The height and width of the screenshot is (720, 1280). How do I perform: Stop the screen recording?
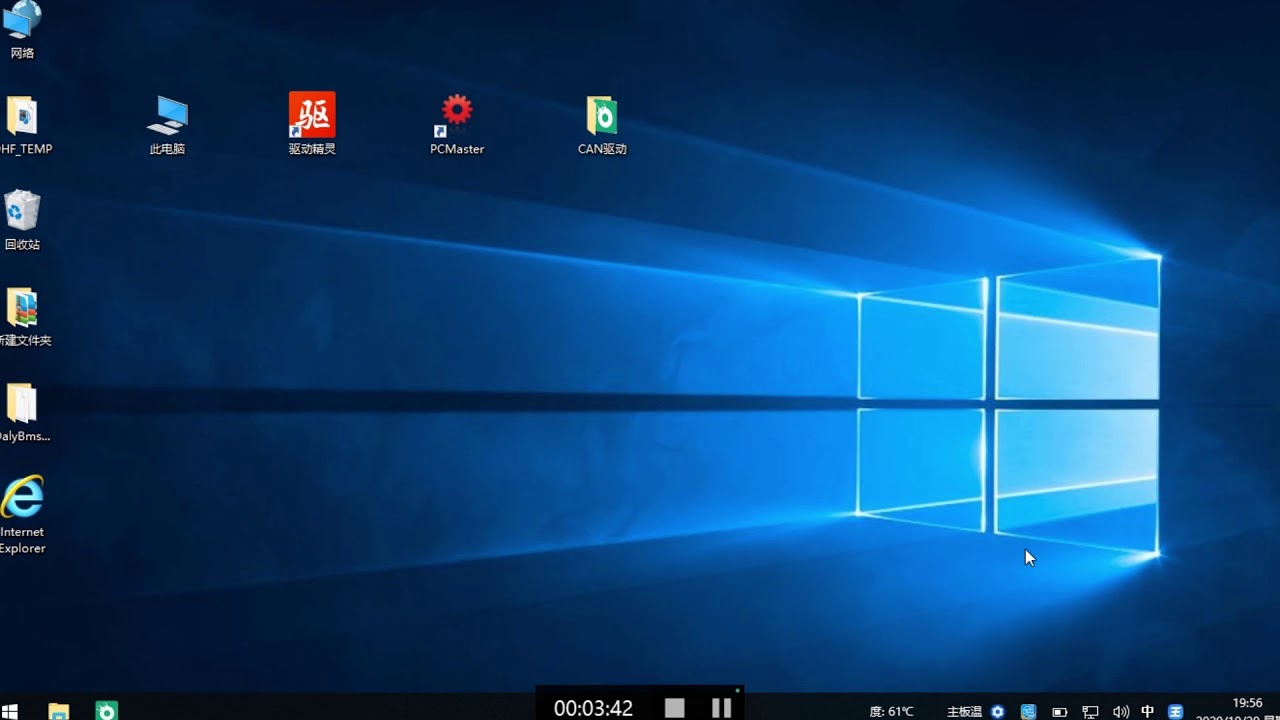pyautogui.click(x=675, y=708)
